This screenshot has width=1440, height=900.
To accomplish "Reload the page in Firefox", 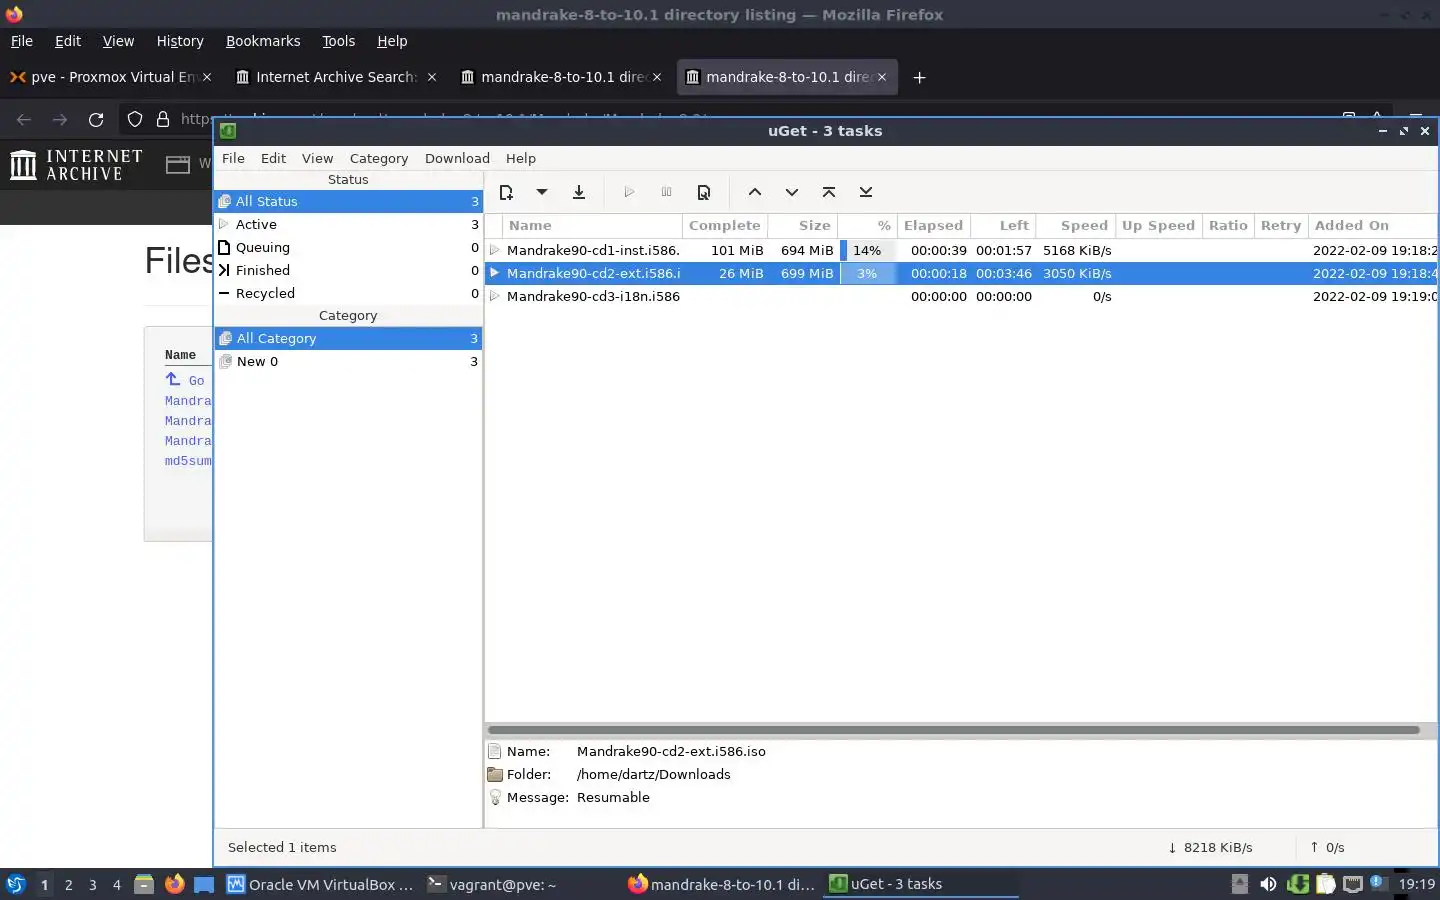I will tap(96, 120).
